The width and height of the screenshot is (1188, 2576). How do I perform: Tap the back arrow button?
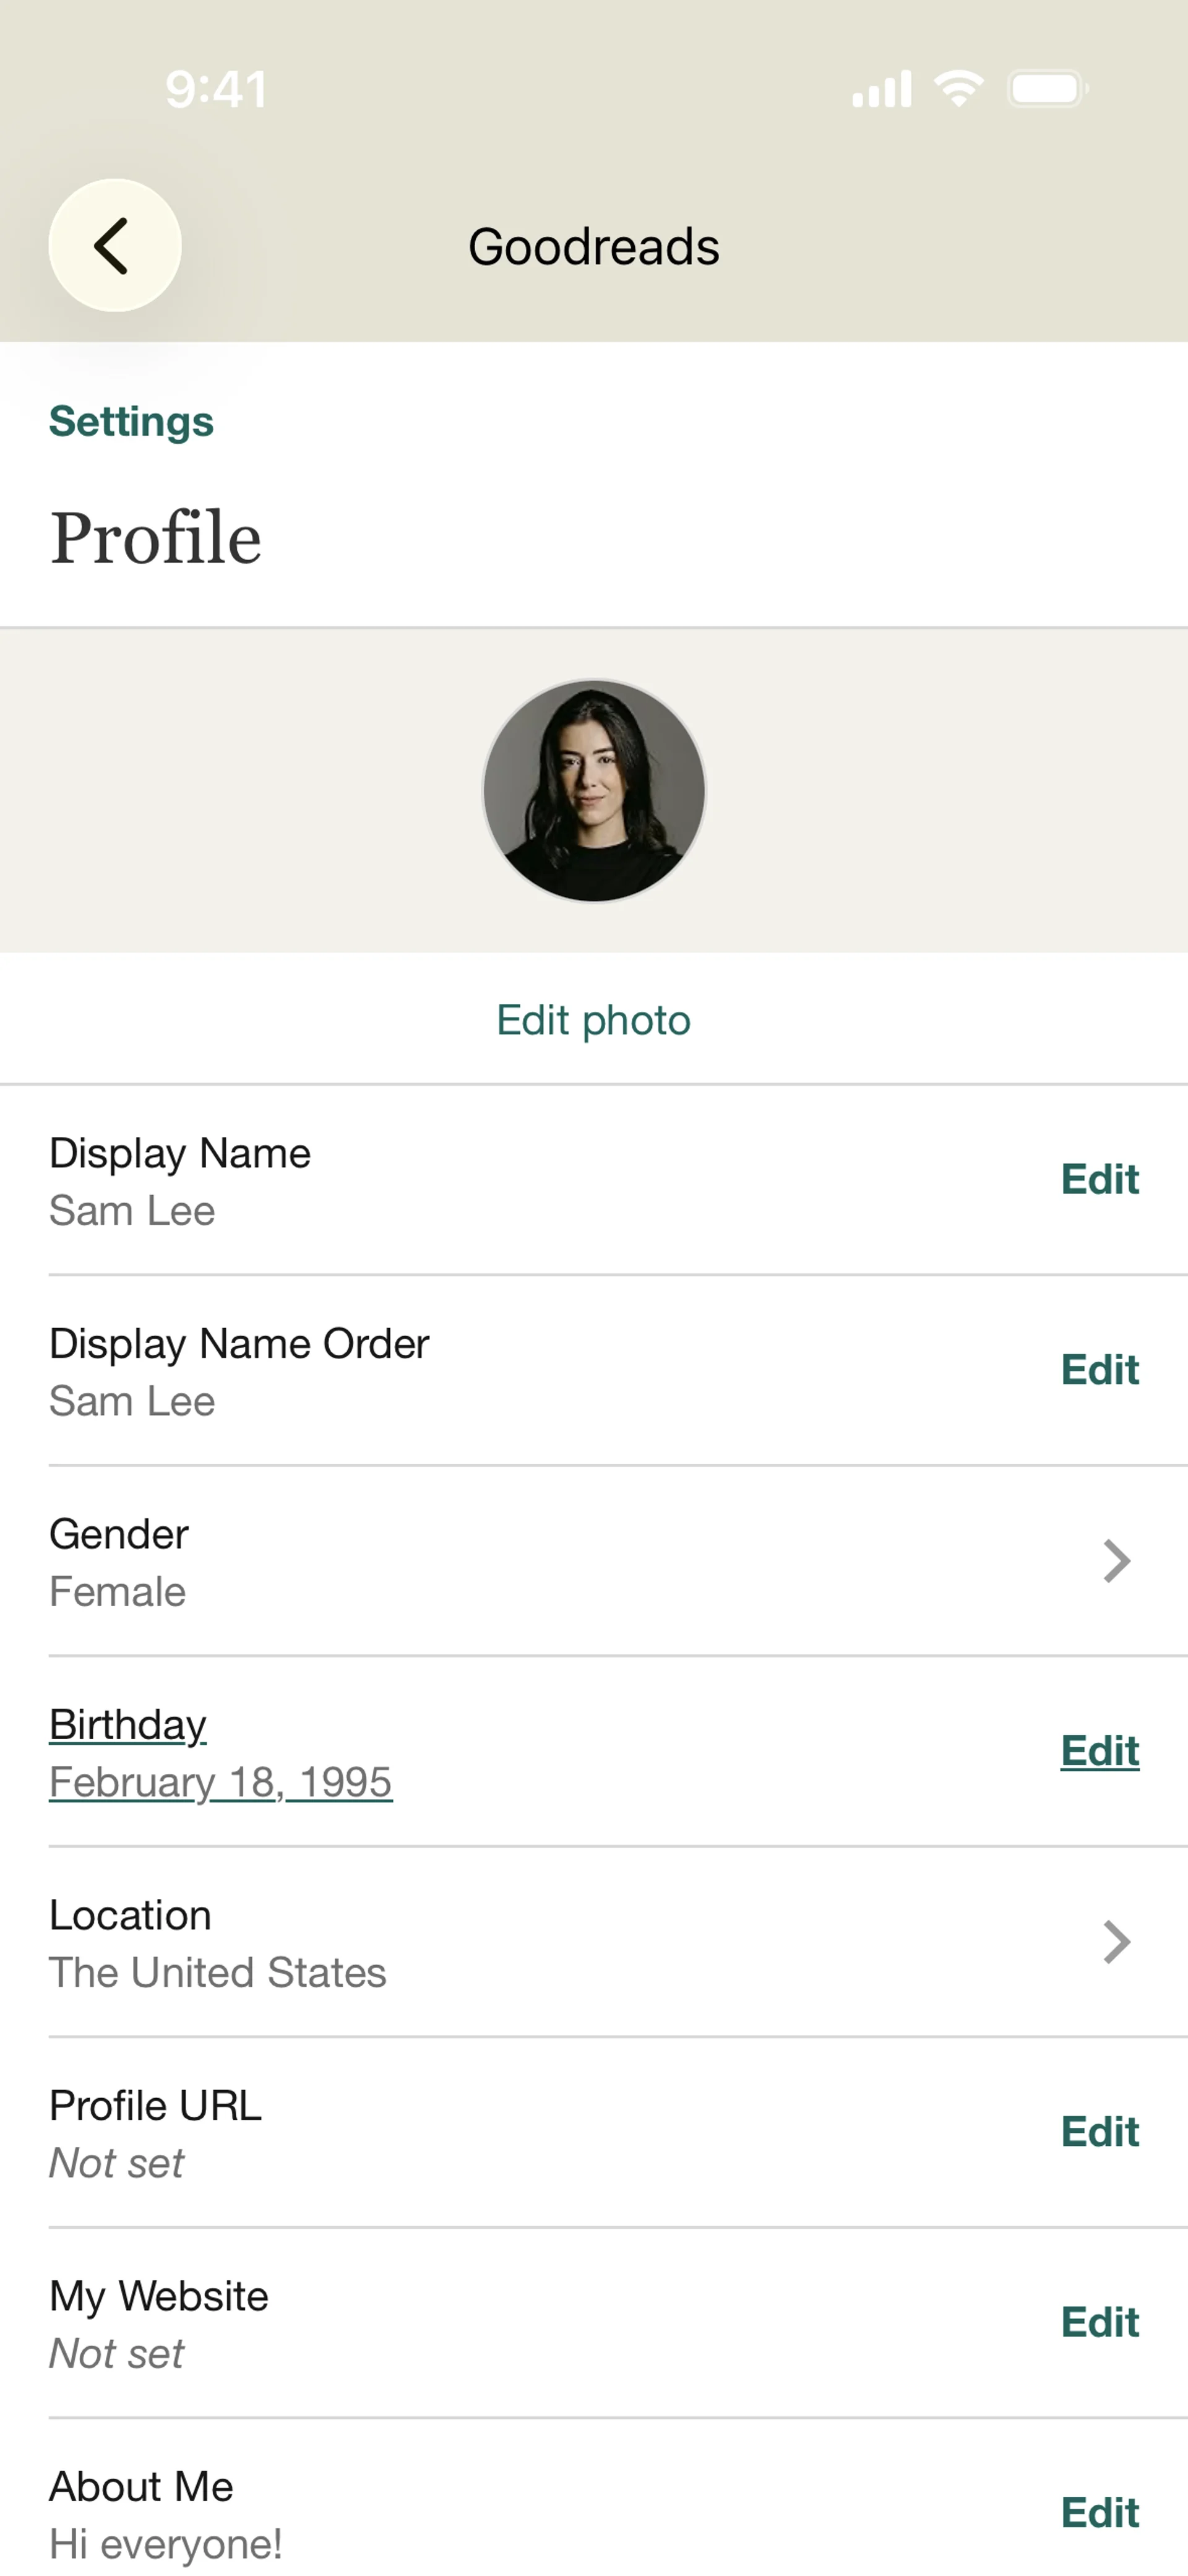pos(115,245)
